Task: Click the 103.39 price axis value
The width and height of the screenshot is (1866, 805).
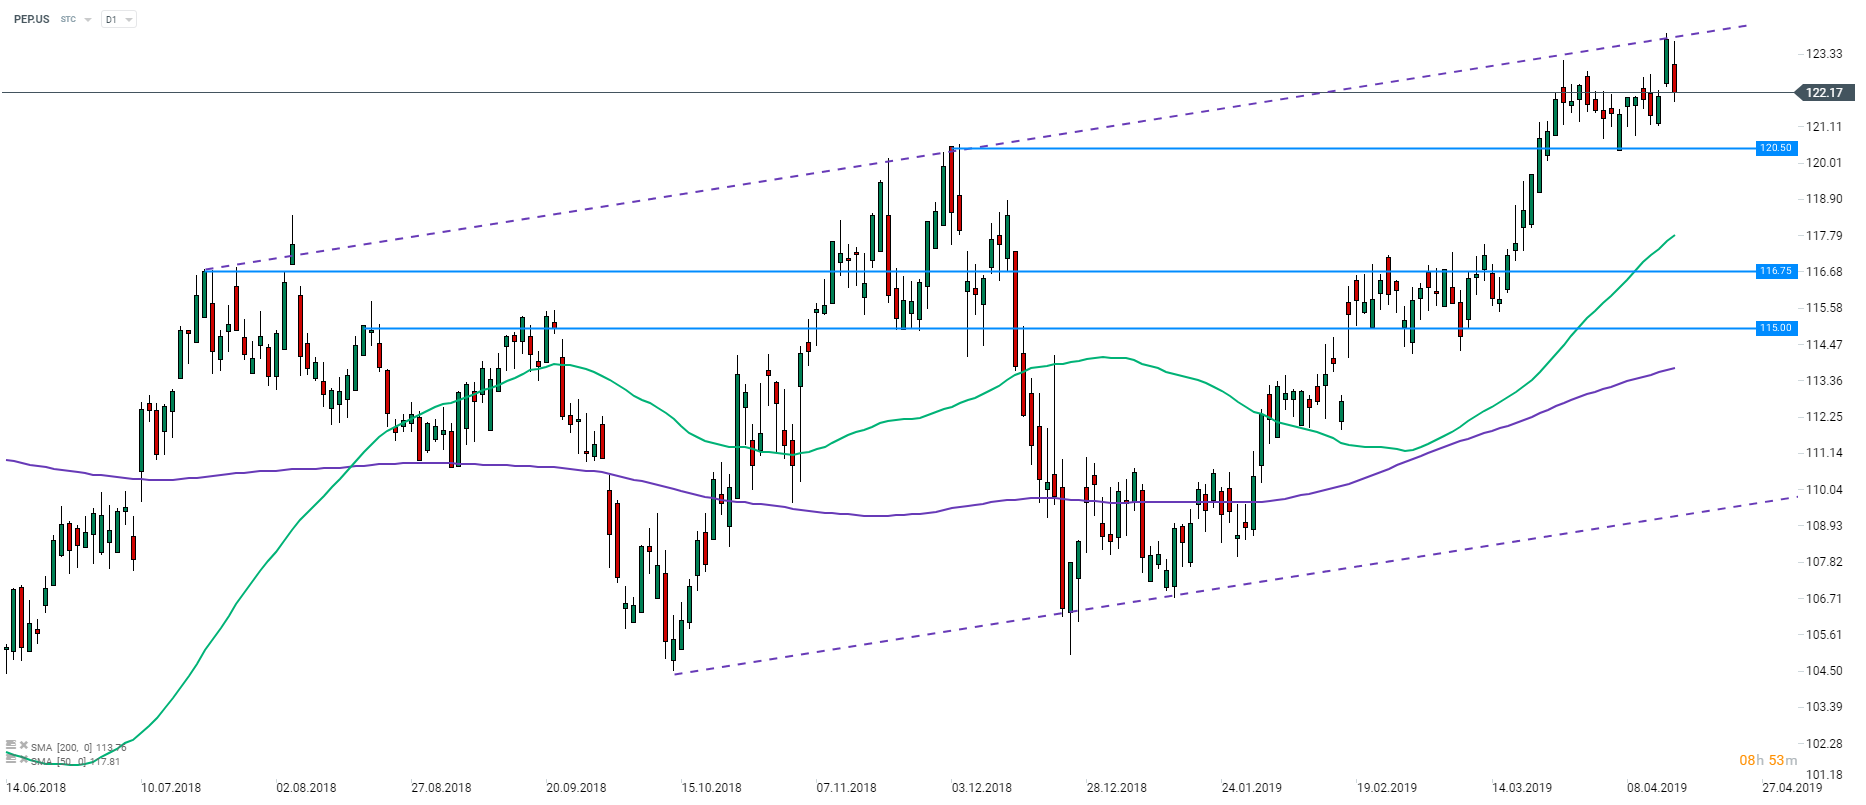Action: click(1824, 707)
